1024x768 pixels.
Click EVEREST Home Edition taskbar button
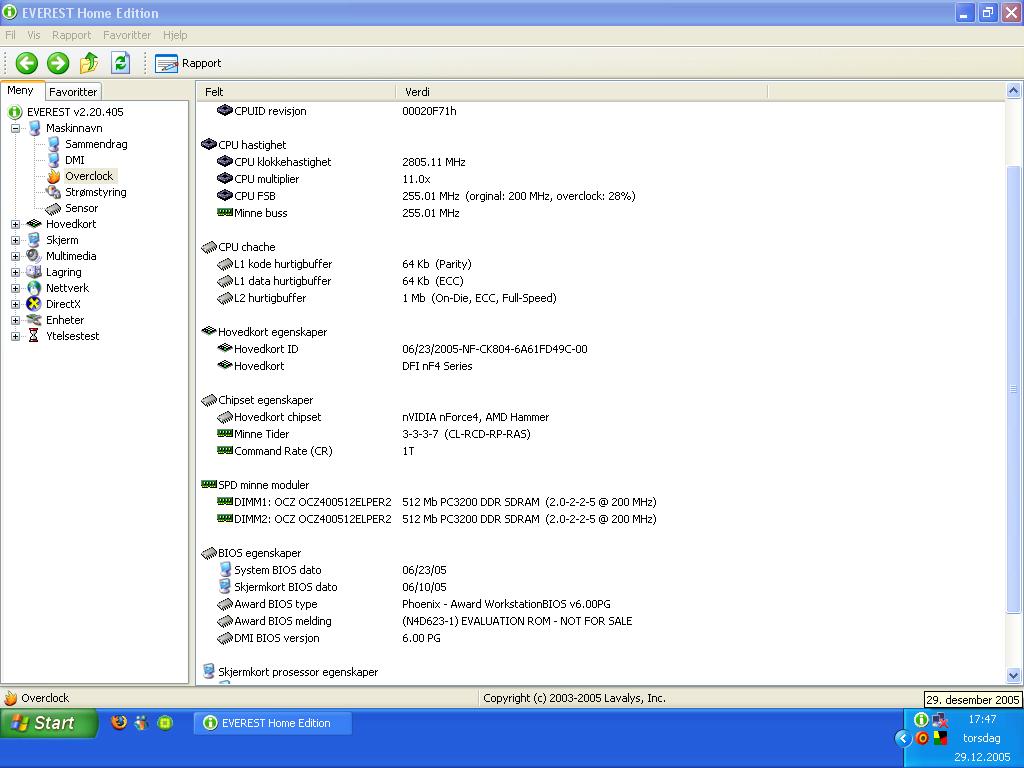pyautogui.click(x=272, y=723)
